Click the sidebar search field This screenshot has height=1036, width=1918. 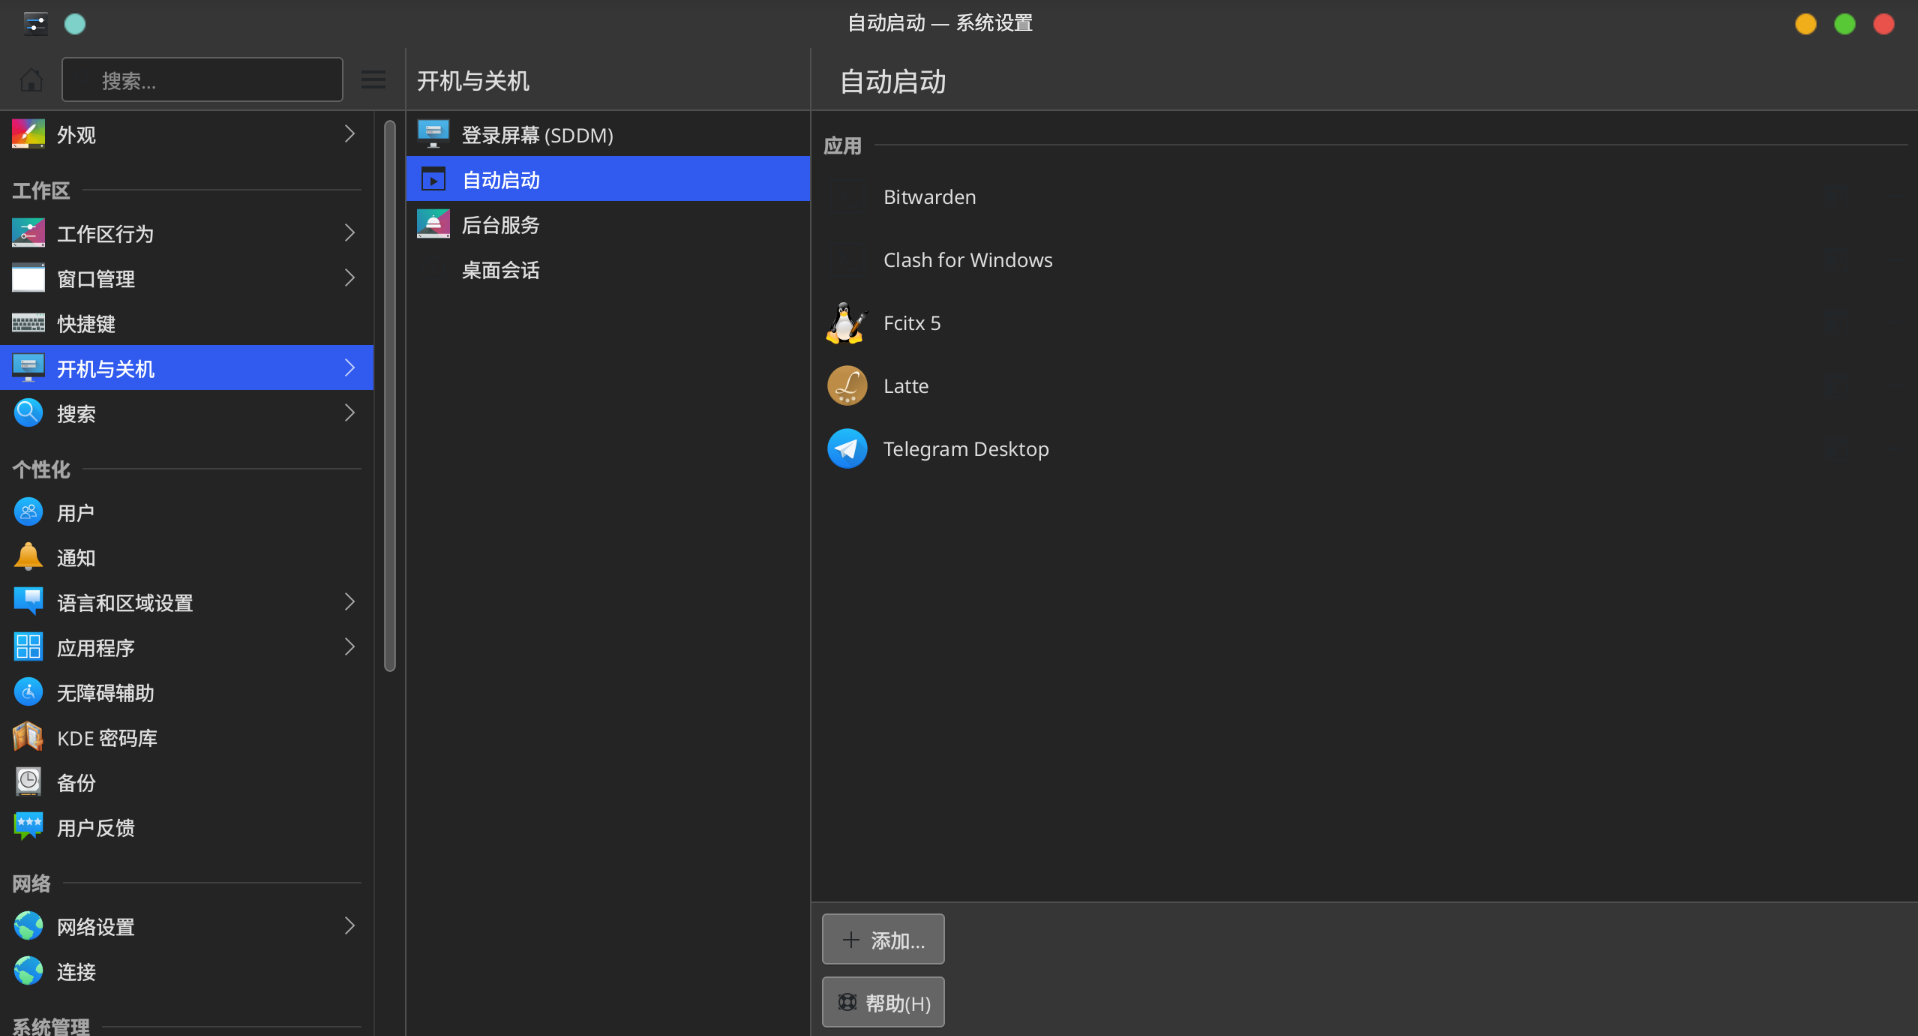(202, 80)
